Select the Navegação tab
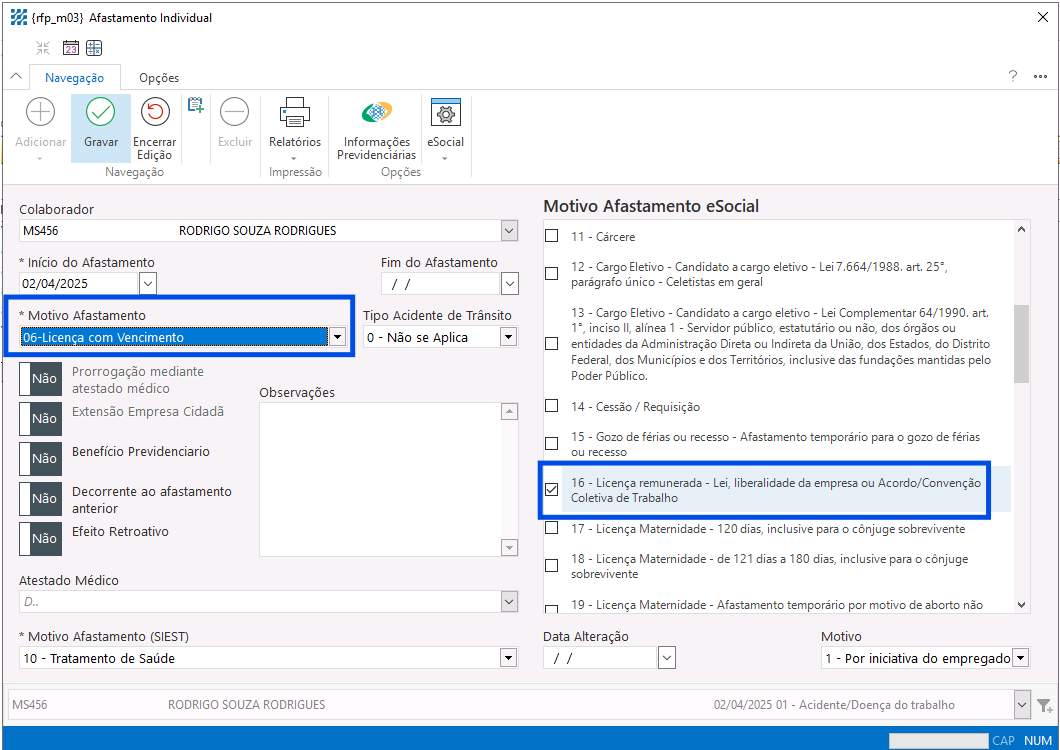 [x=75, y=78]
